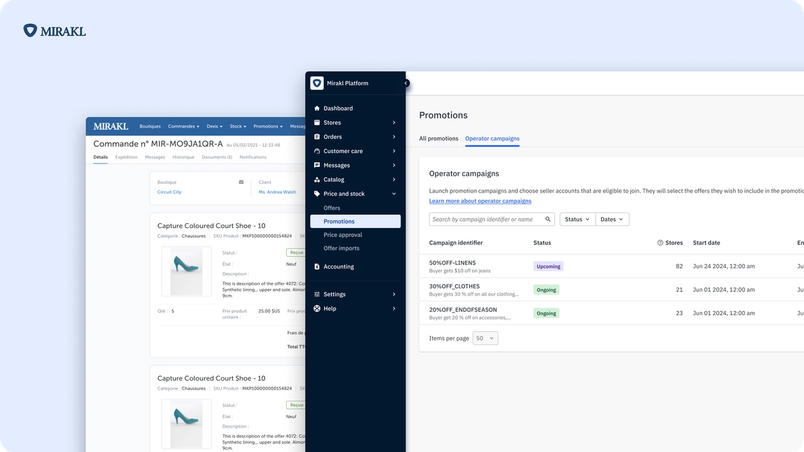The height and width of the screenshot is (452, 804).
Task: Click the Dashboard home icon
Action: click(x=317, y=108)
